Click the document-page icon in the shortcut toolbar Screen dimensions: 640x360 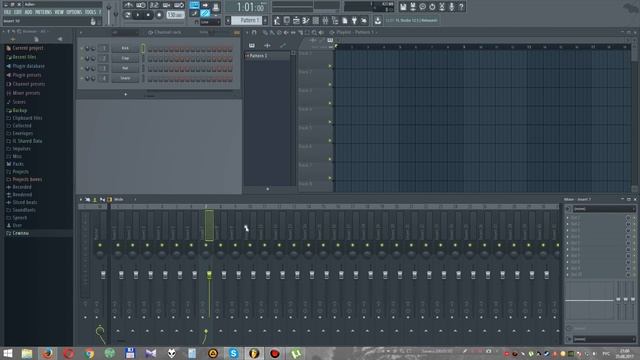coord(344,20)
